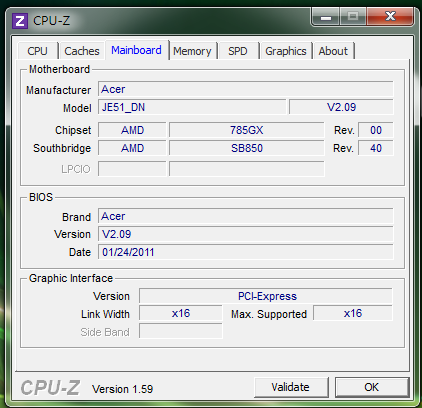Click the Model field JE51_DN

[x=192, y=107]
